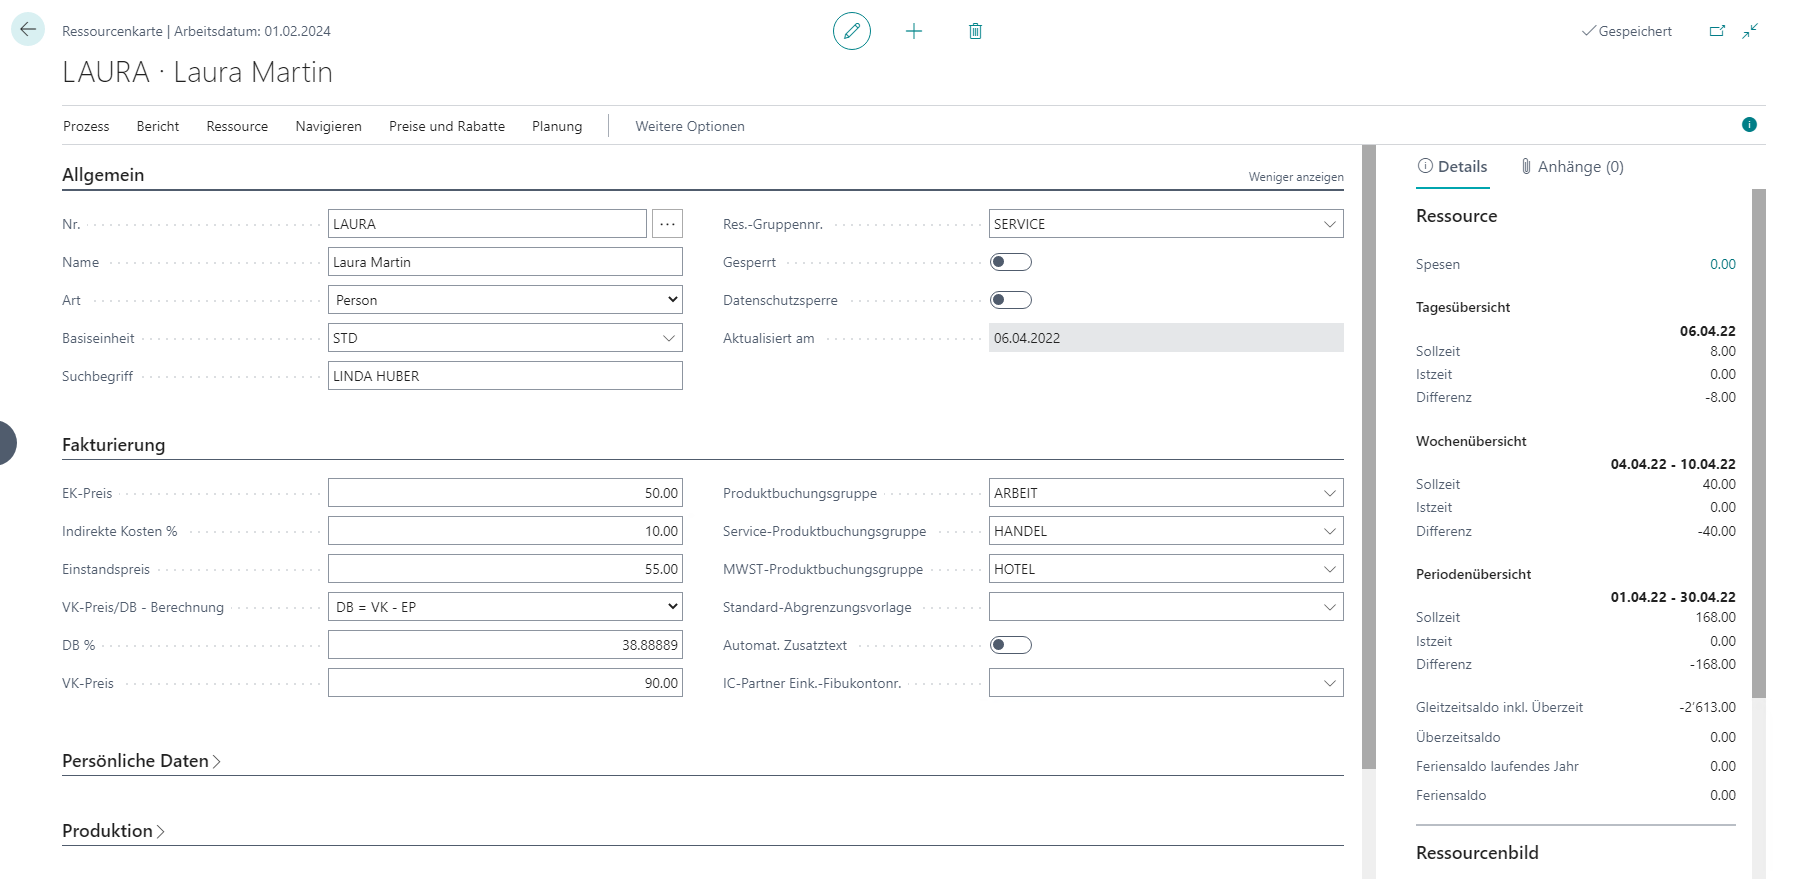Click the Nr. input field
The height and width of the screenshot is (879, 1796).
(487, 224)
